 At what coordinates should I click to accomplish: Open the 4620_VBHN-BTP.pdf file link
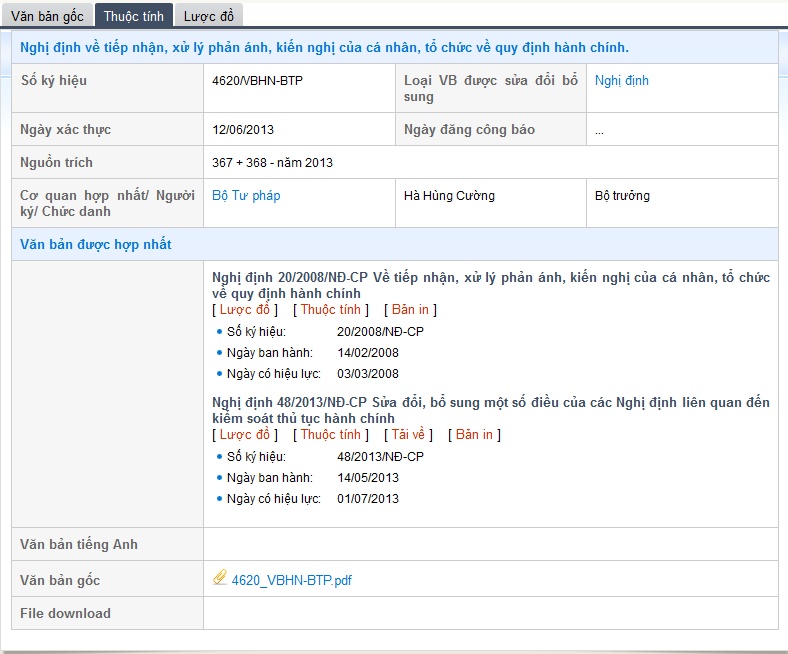(x=291, y=580)
